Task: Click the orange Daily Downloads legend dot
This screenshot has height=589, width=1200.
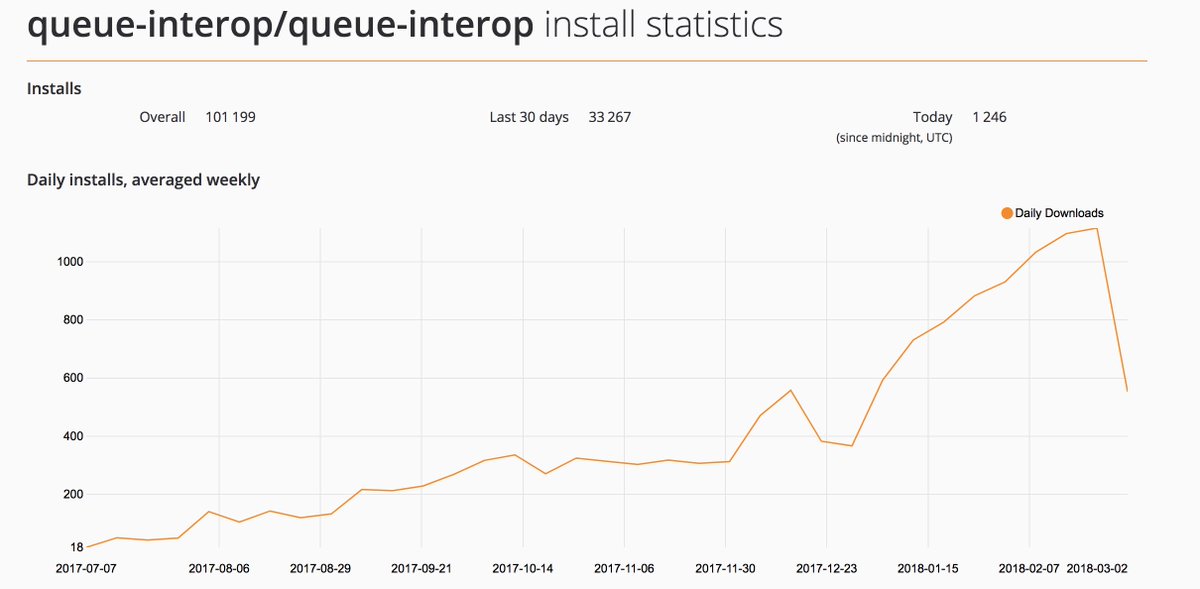Action: coord(1007,213)
